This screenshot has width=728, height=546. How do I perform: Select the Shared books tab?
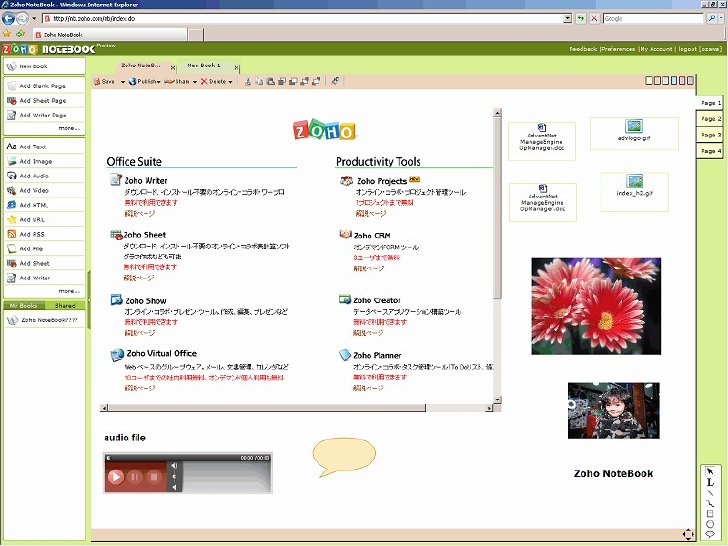pos(65,306)
